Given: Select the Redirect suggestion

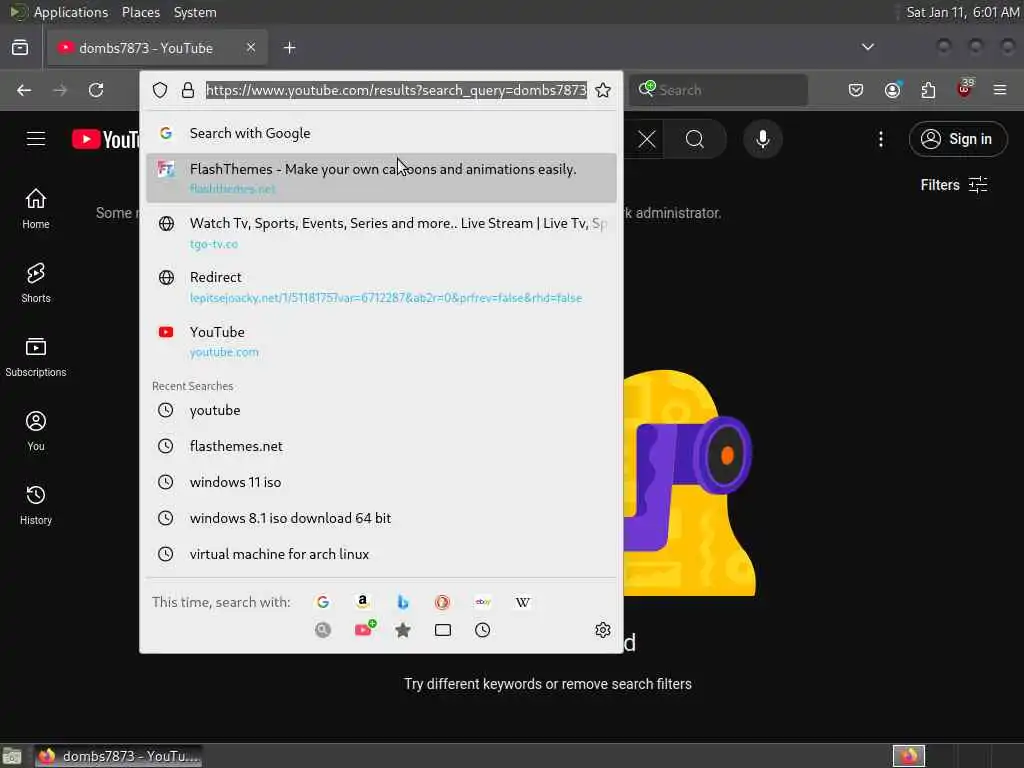Looking at the screenshot, I should point(381,287).
